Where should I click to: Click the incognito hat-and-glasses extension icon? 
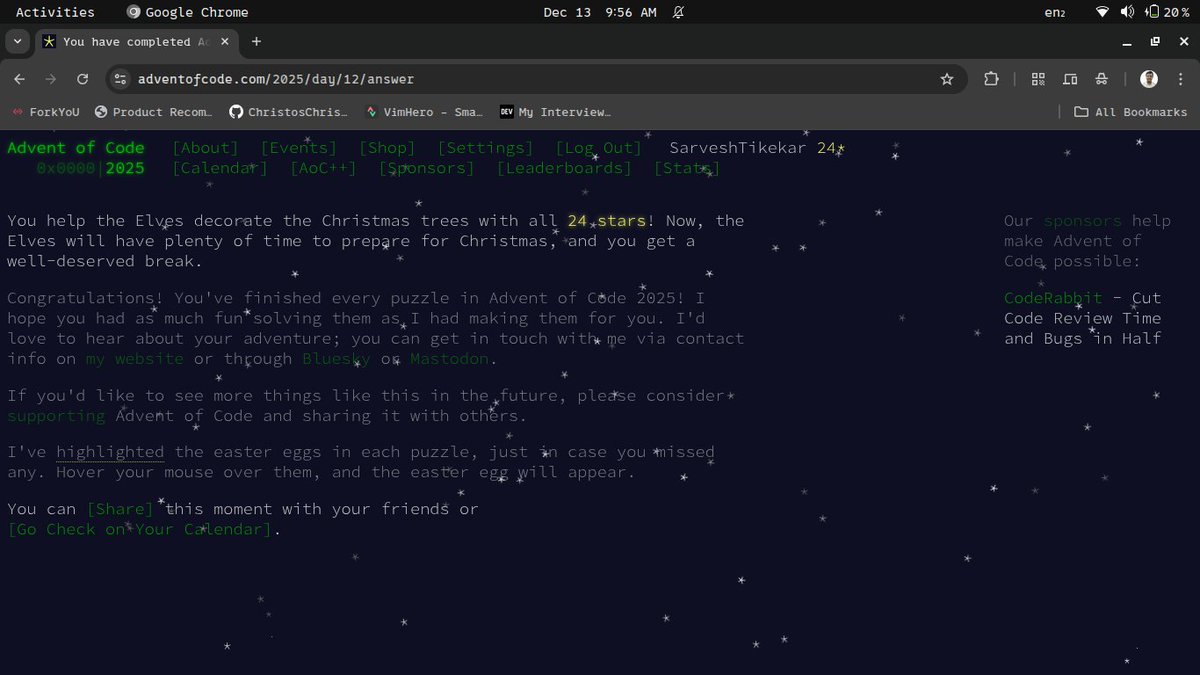[1101, 79]
